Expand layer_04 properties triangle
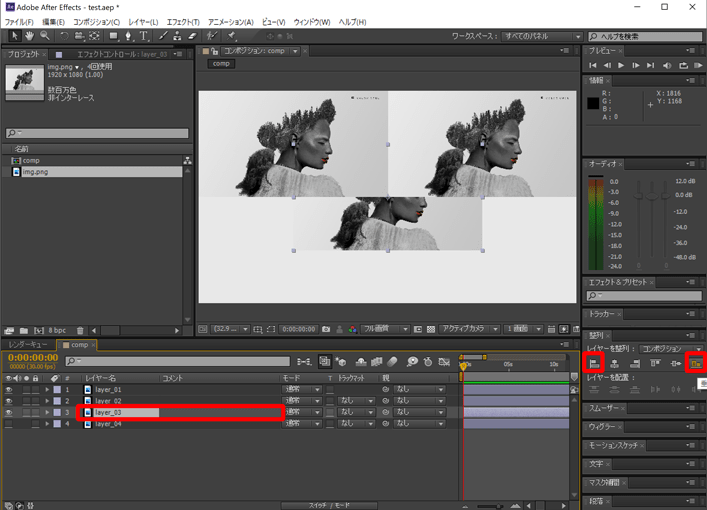The width and height of the screenshot is (707, 510). point(47,424)
